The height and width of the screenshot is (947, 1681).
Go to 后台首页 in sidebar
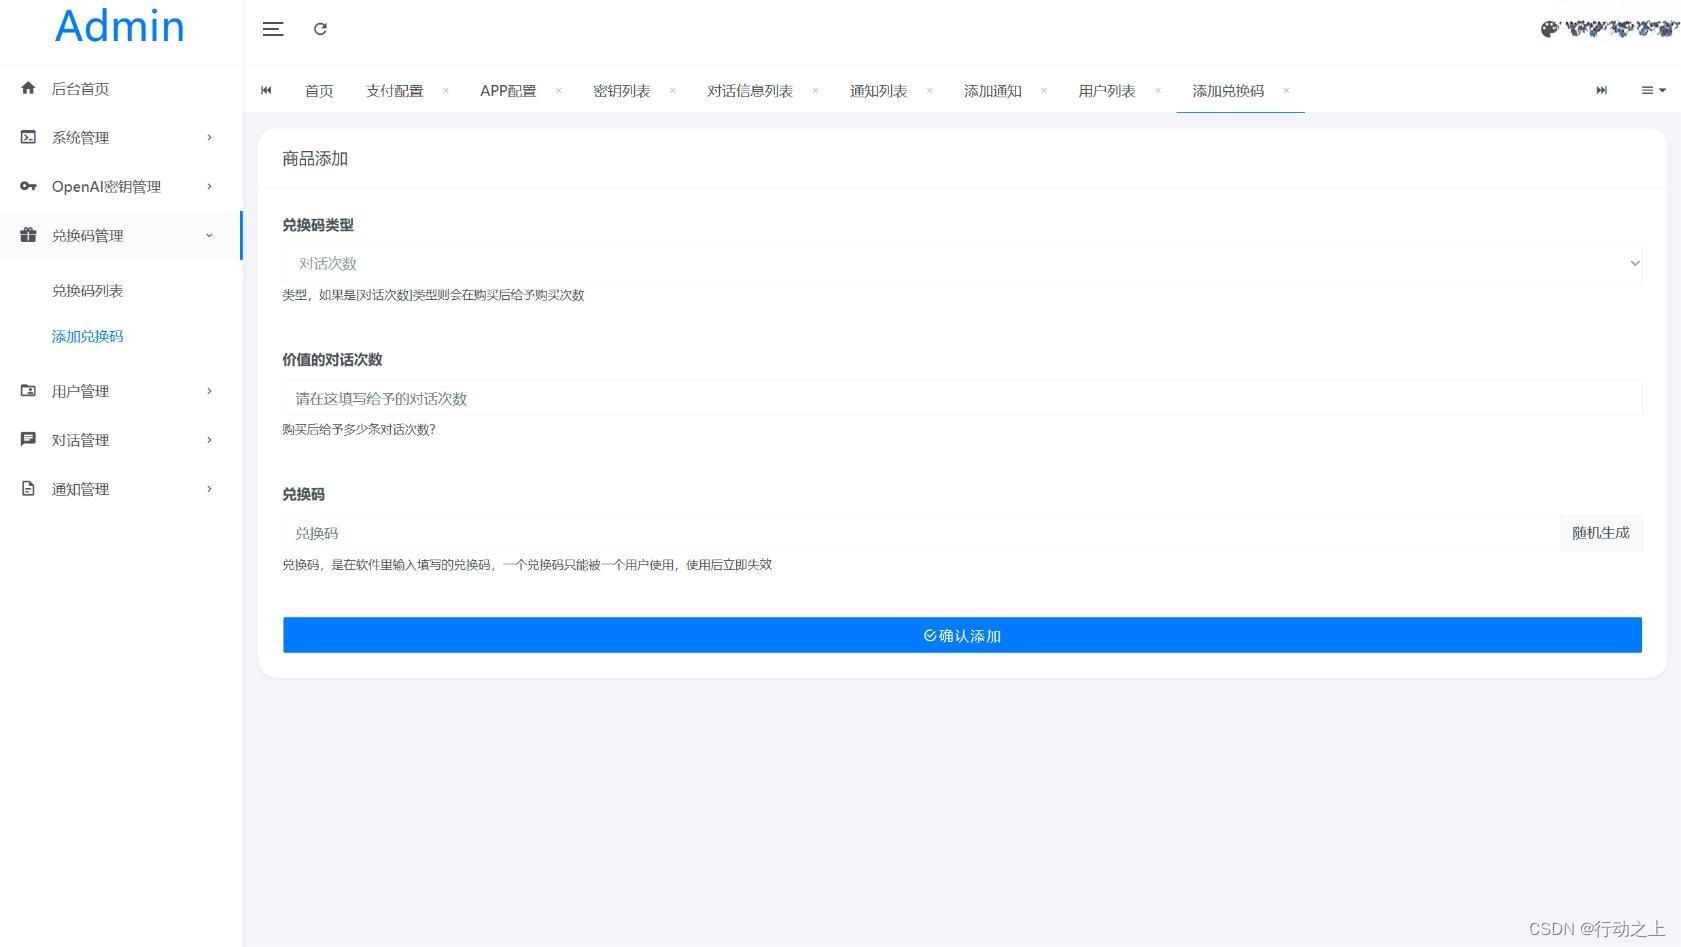pos(80,89)
